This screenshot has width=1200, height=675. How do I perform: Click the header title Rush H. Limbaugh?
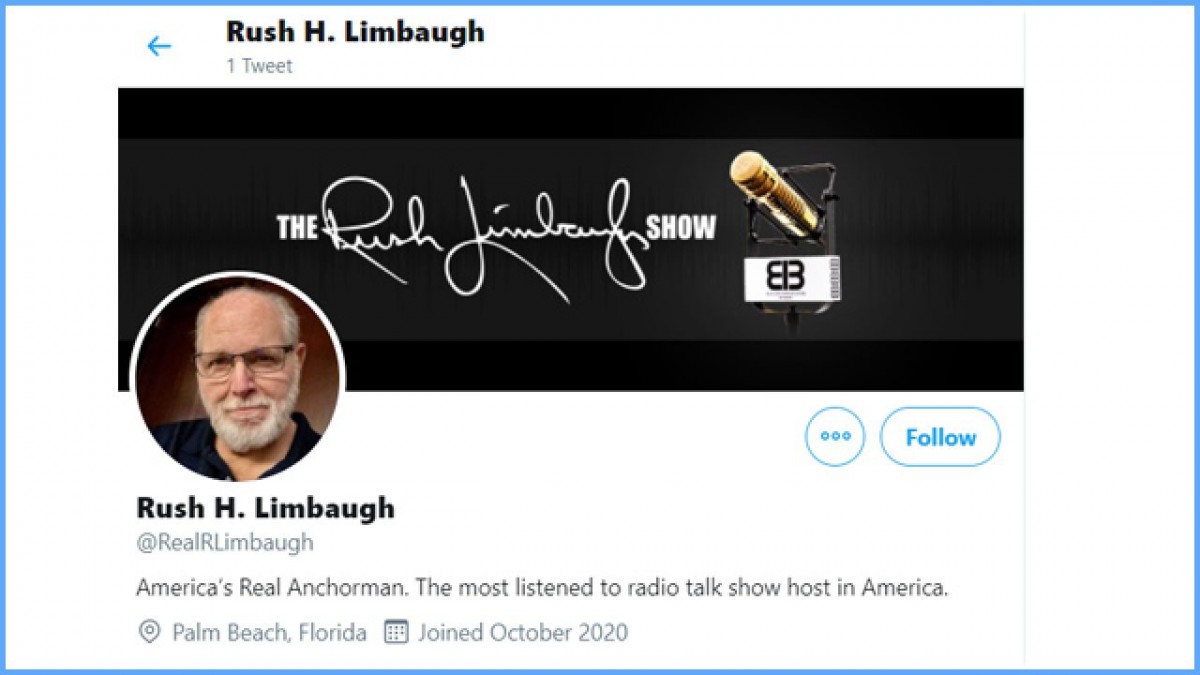tap(355, 32)
